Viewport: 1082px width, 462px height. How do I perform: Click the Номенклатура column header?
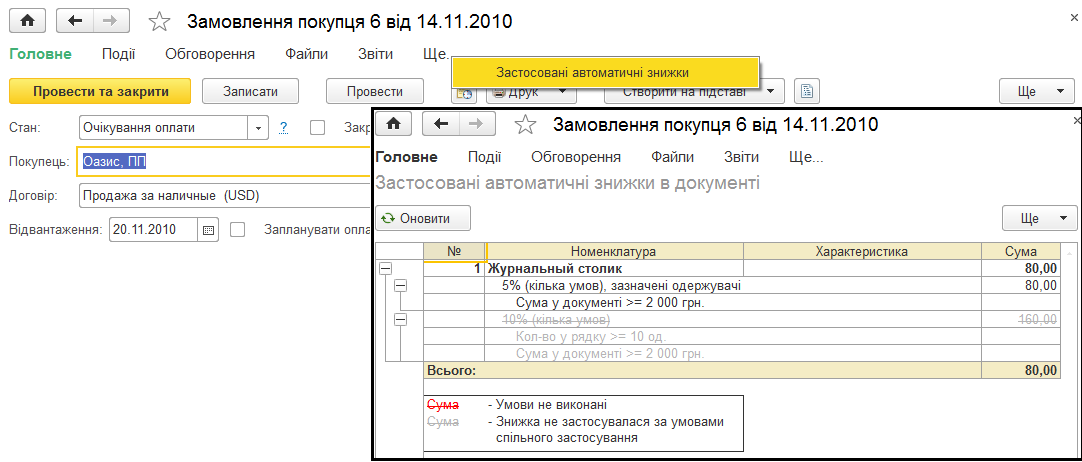point(614,251)
